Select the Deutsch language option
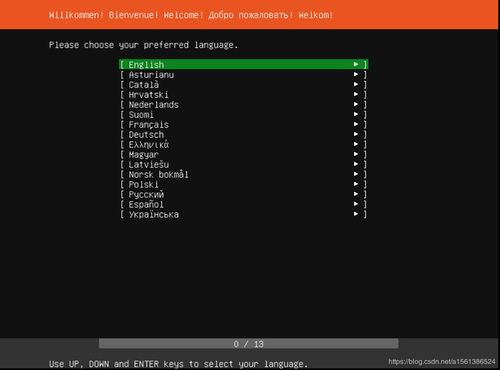 (x=243, y=135)
